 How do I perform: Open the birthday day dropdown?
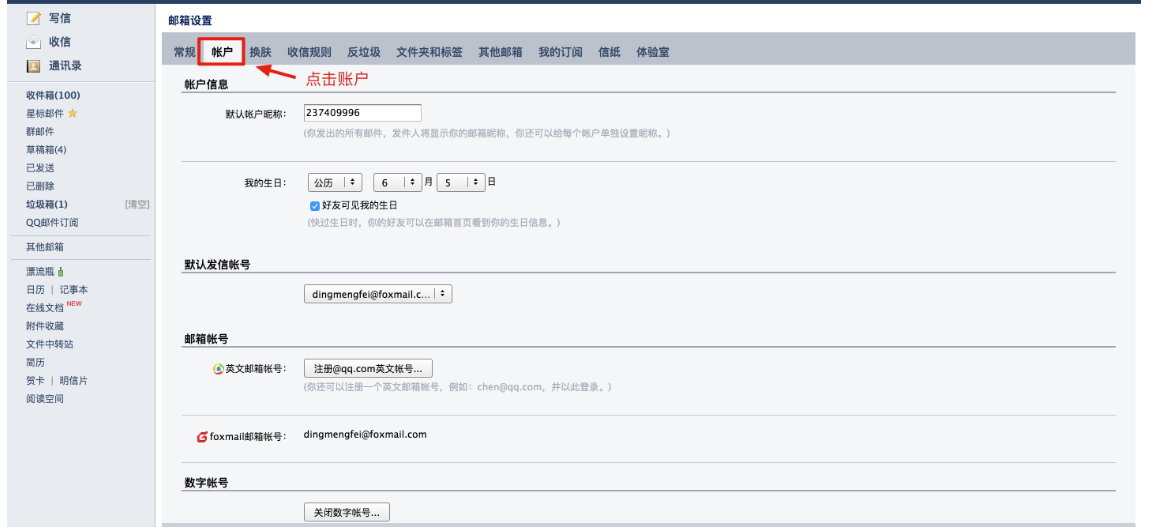point(461,183)
